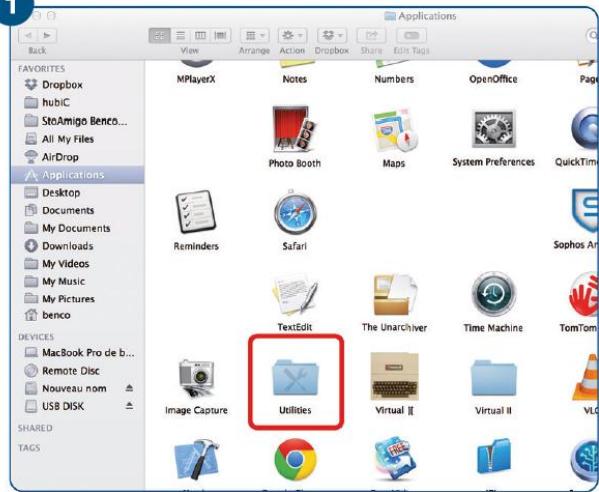This screenshot has width=599, height=492.
Task: Select hubiC in Favorites
Action: pyautogui.click(x=78, y=102)
